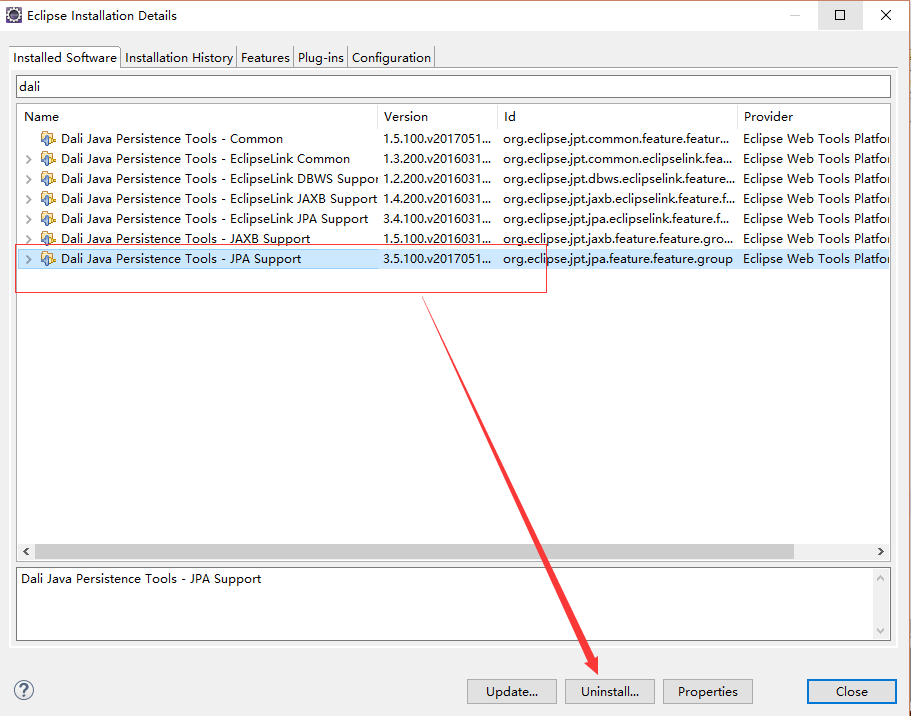Select the EclipseLink JPA Support entry
Screen dimensions: 911x716
215,219
